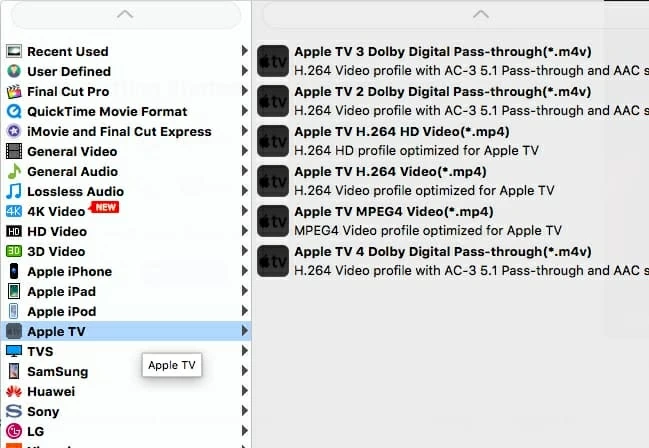This screenshot has height=448, width=649.
Task: Expand the Lossless Audio category arrow
Action: 245,191
